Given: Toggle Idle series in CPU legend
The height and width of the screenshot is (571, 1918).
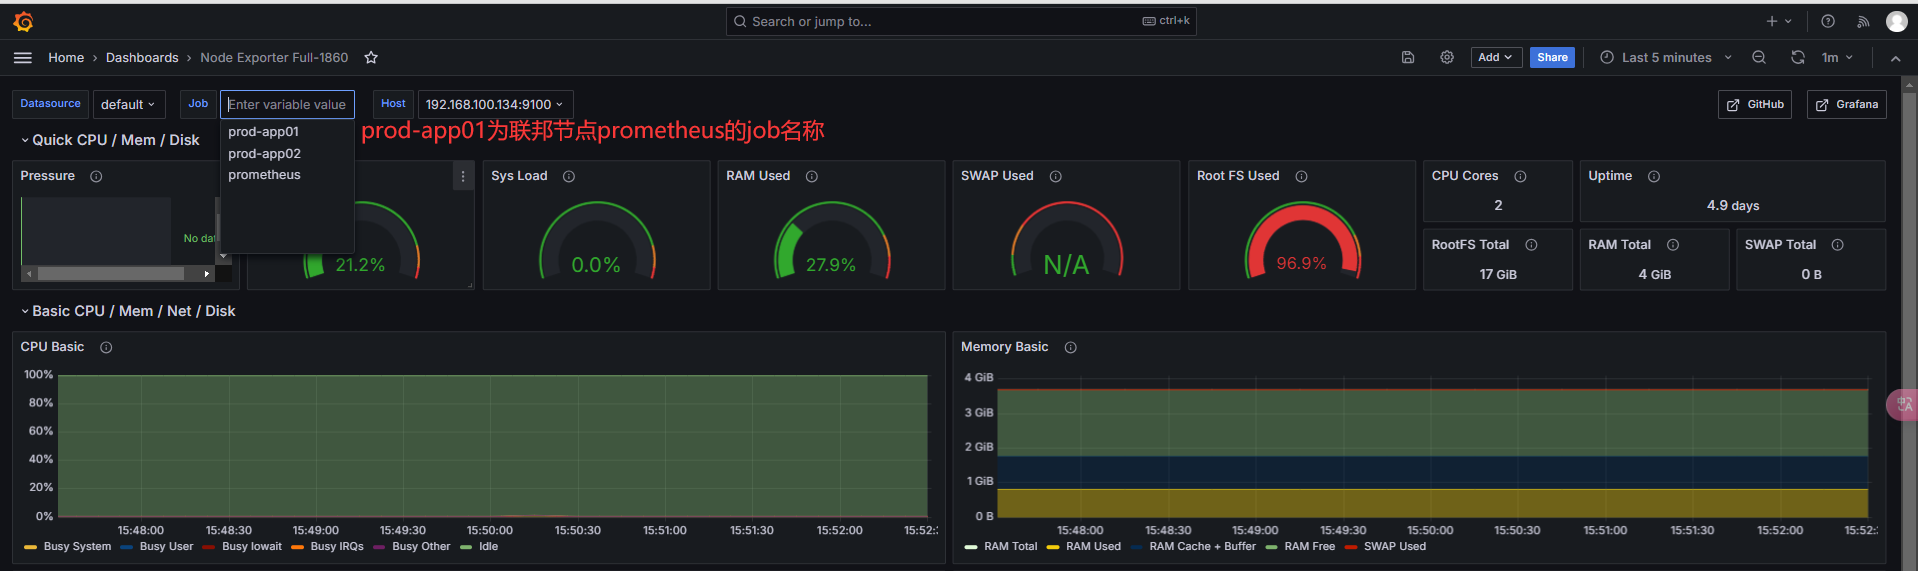Looking at the screenshot, I should tap(488, 547).
